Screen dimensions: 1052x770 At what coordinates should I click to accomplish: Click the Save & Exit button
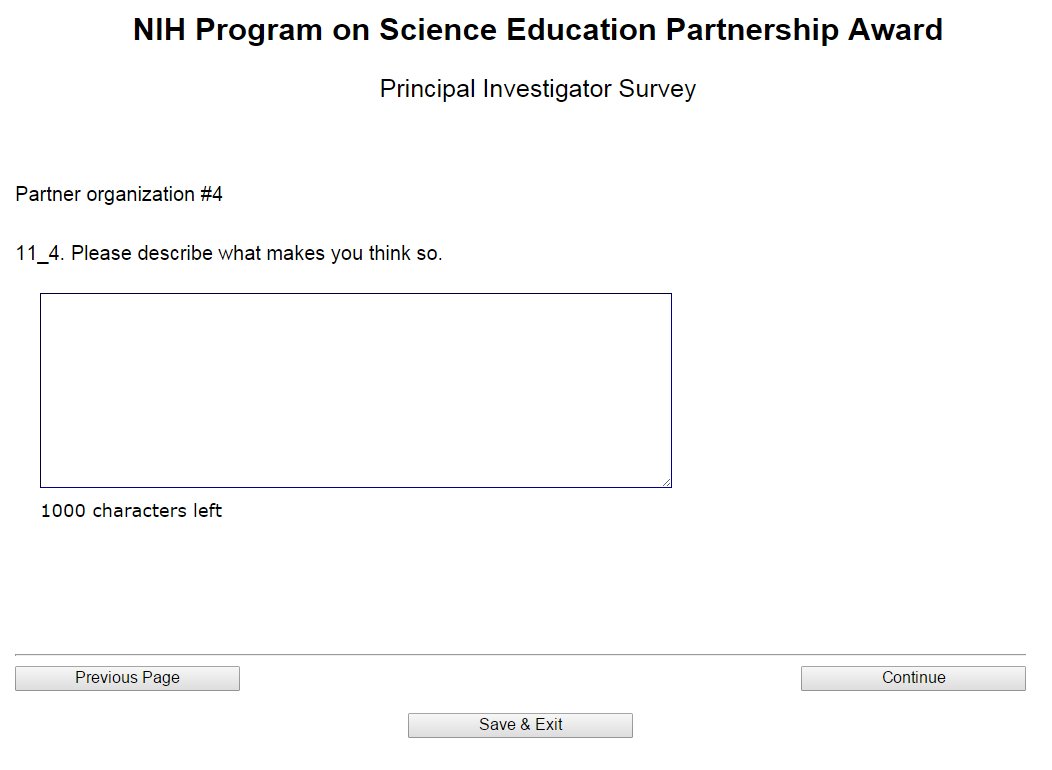click(520, 725)
